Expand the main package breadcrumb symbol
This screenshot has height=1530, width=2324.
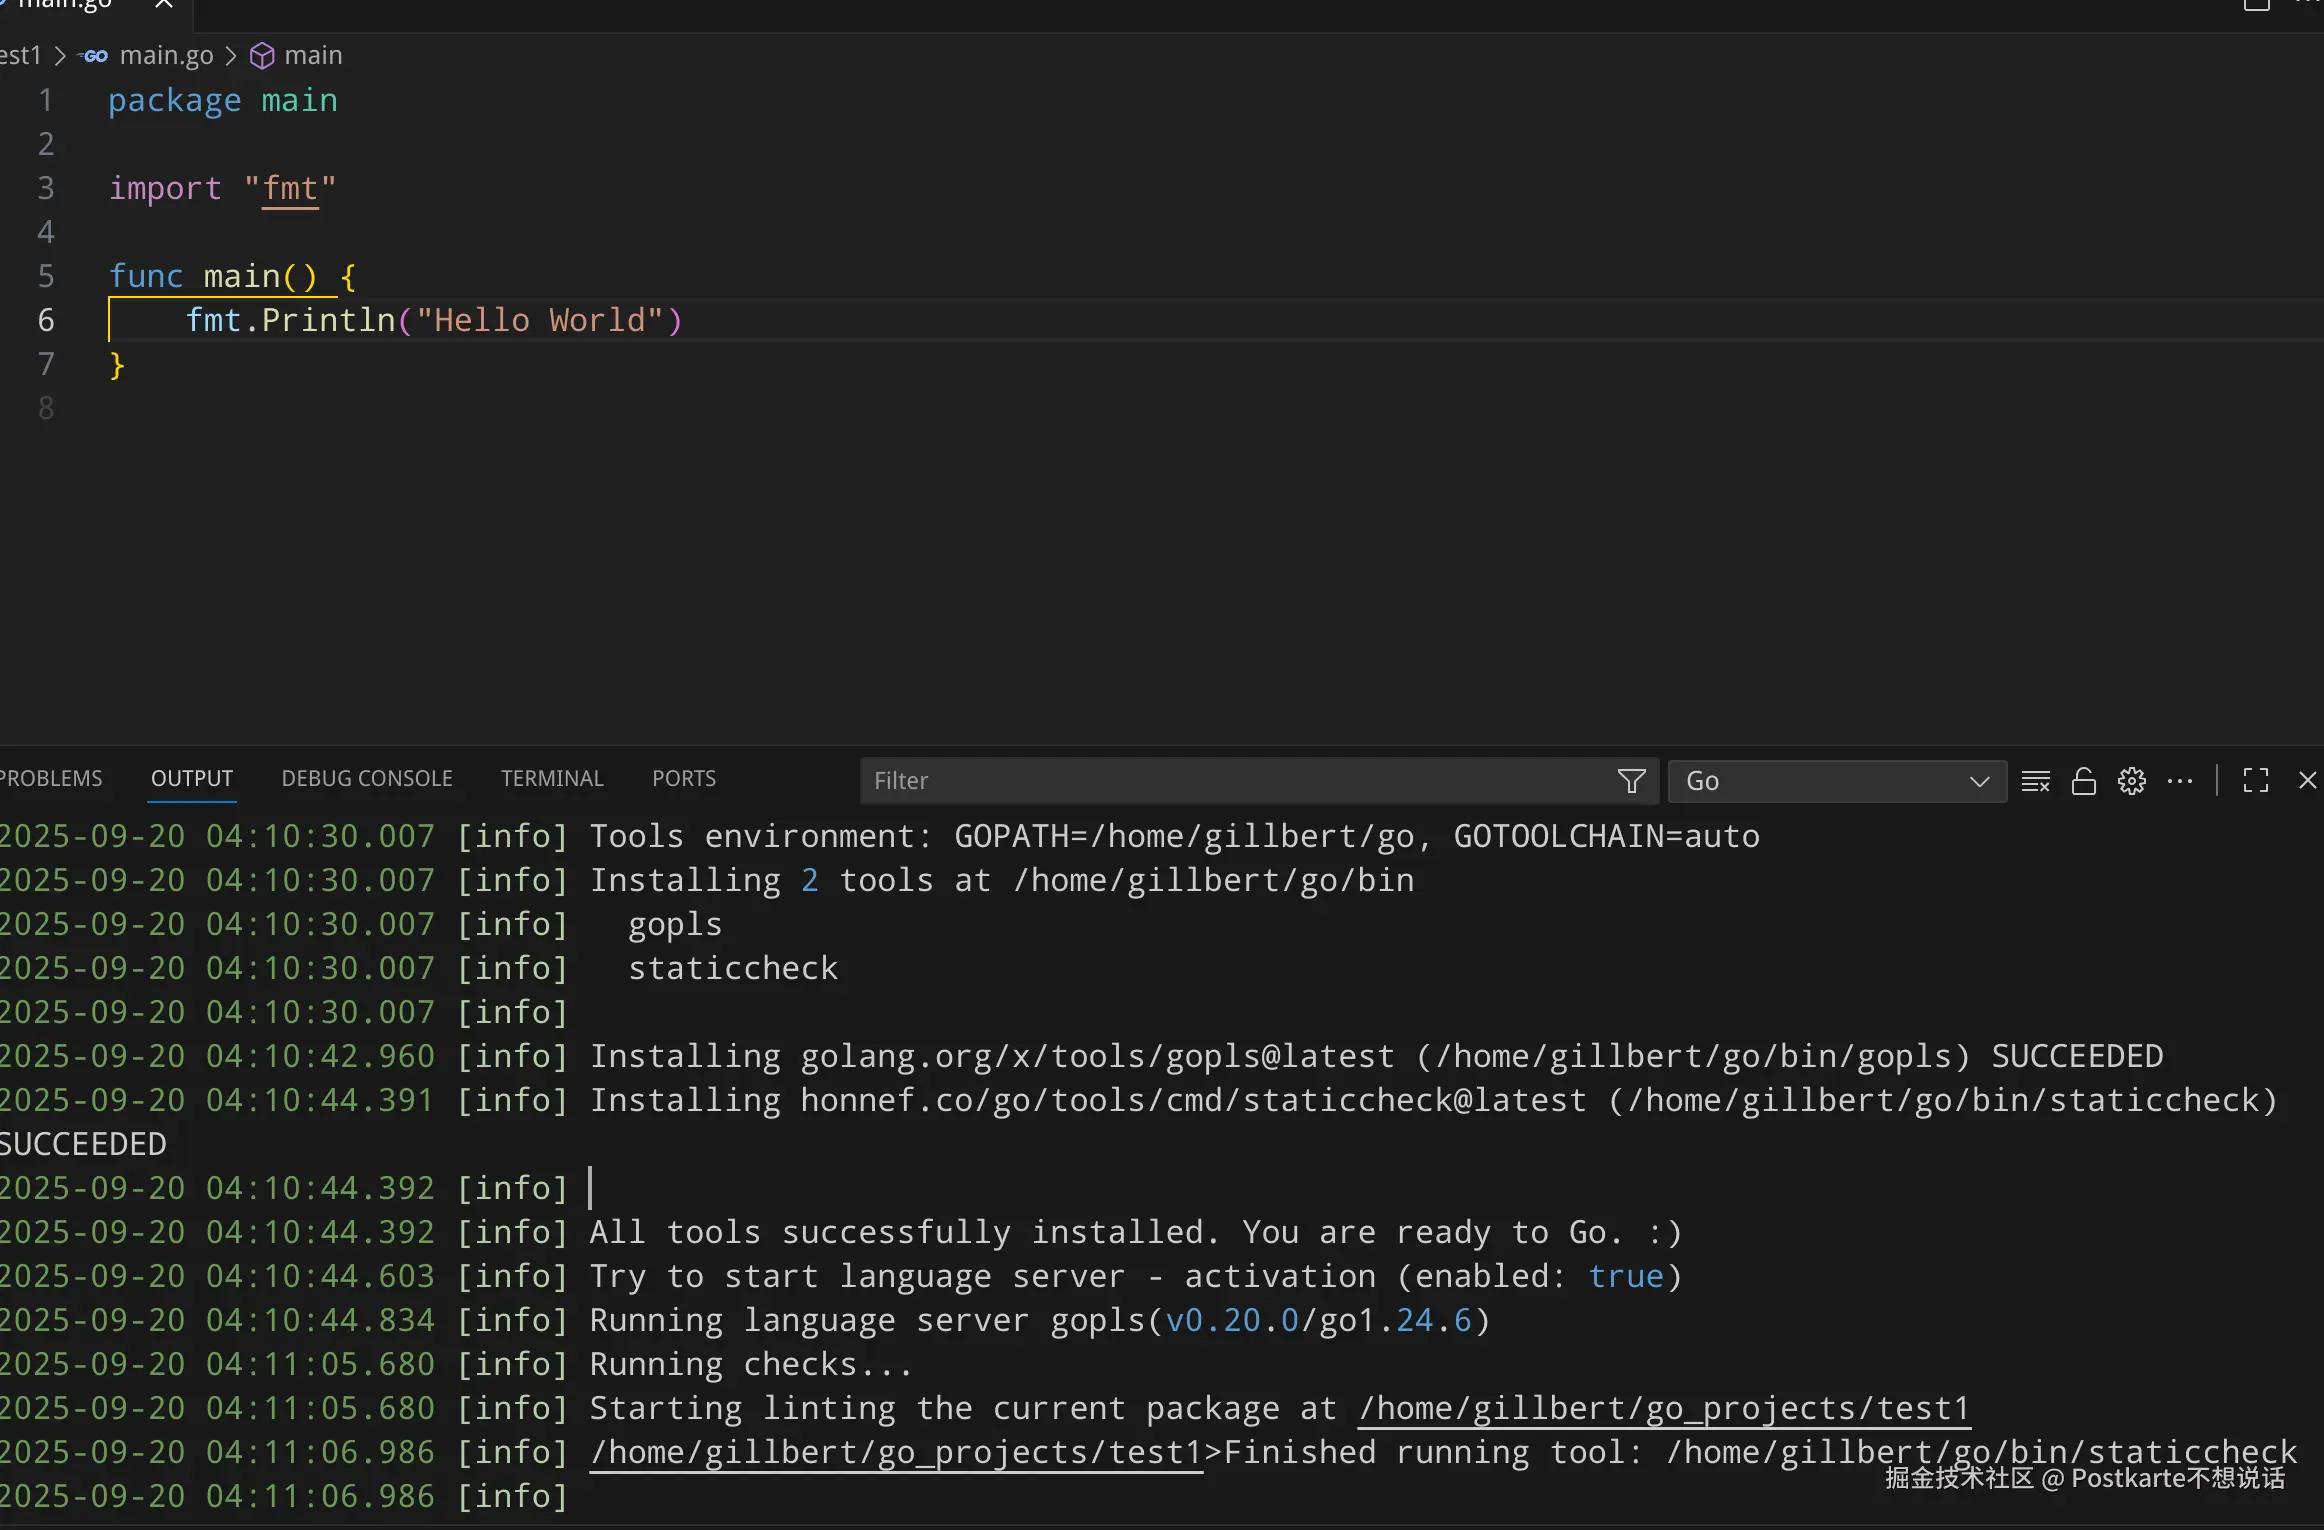pyautogui.click(x=312, y=55)
